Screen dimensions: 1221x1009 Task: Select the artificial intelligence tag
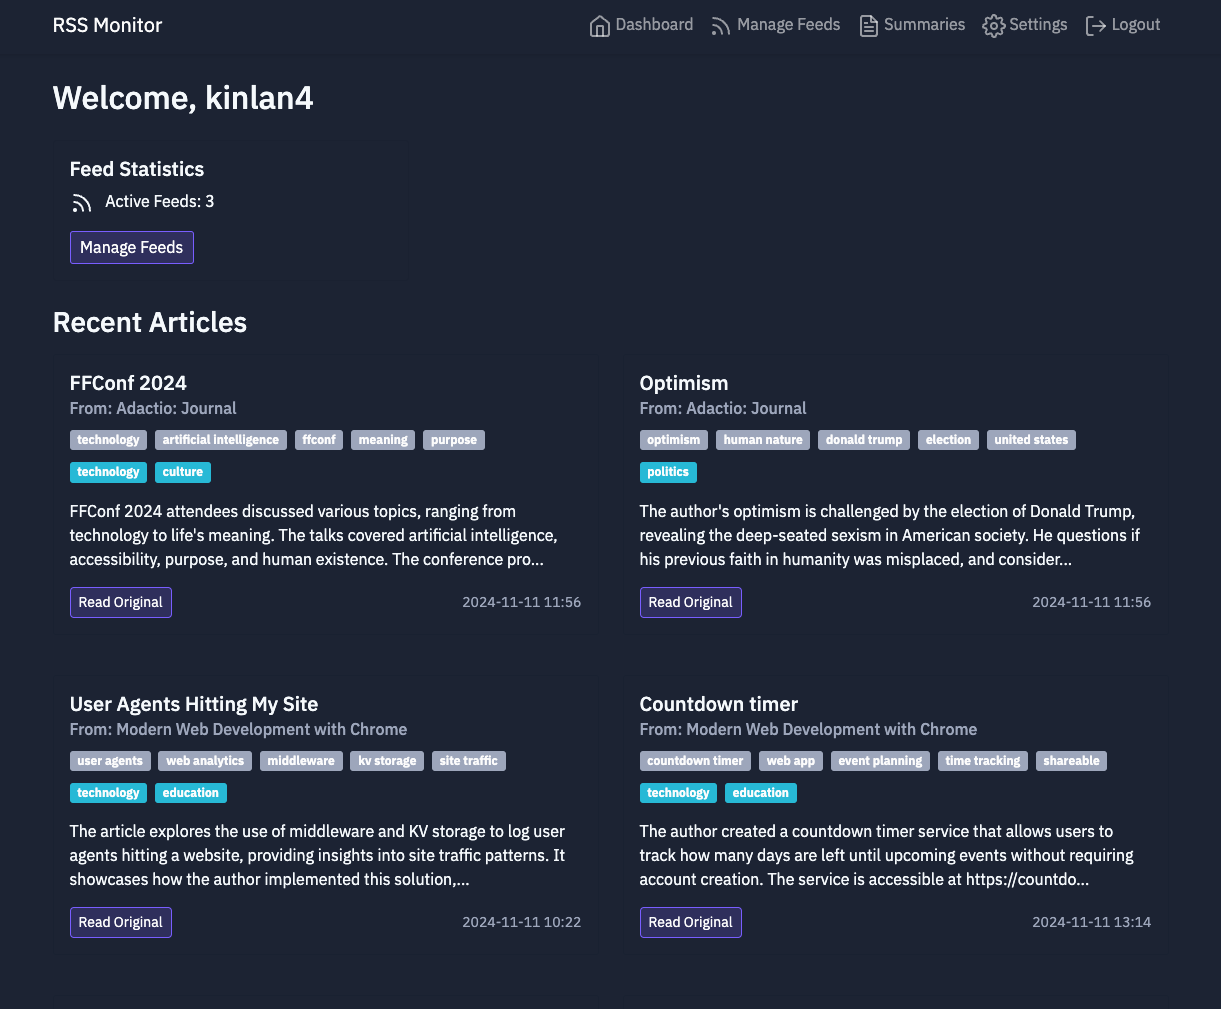(221, 440)
